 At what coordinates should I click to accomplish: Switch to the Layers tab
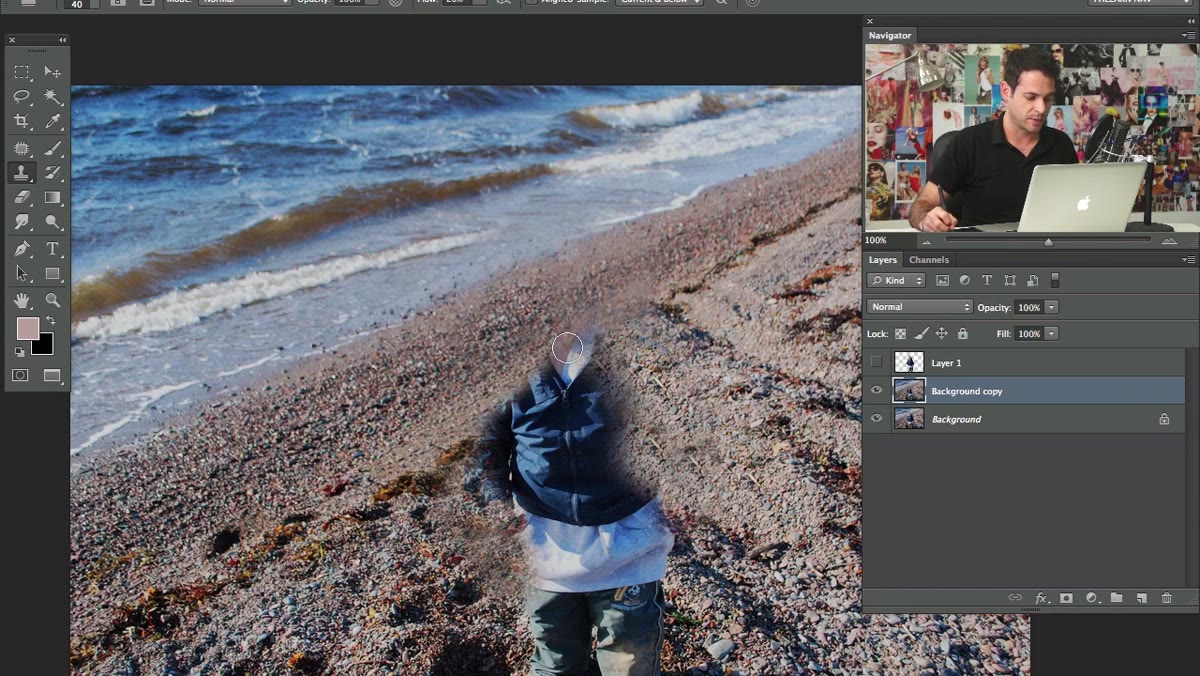882,260
